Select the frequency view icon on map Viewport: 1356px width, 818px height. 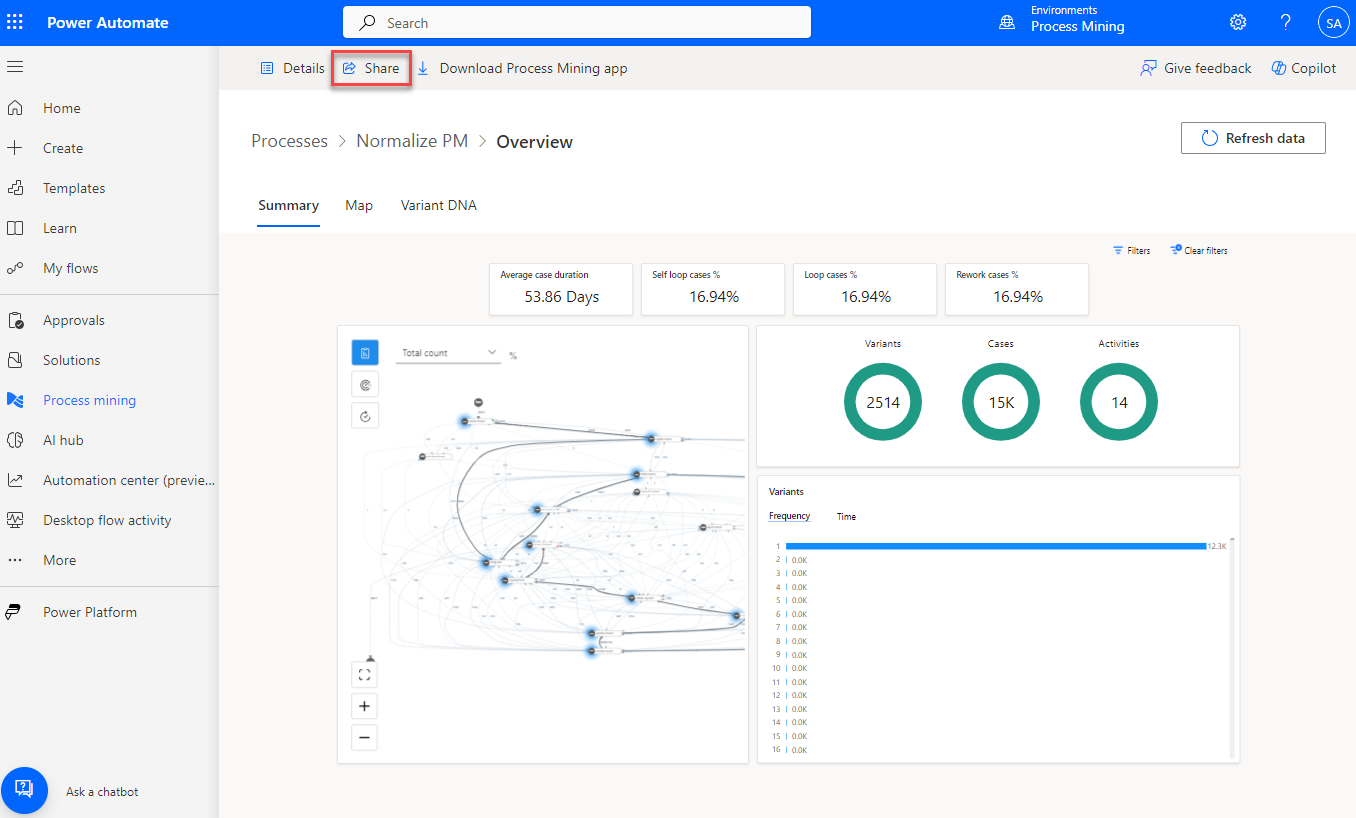(x=365, y=353)
